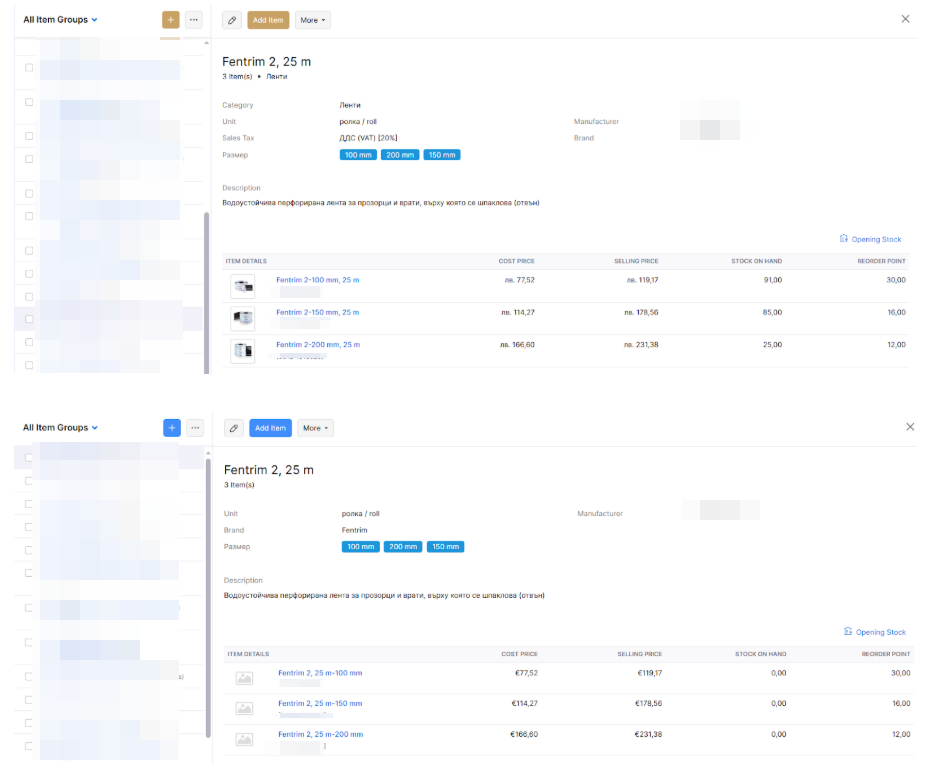Open the More dropdown in the lower panel
The image size is (946, 780).
[x=315, y=427]
